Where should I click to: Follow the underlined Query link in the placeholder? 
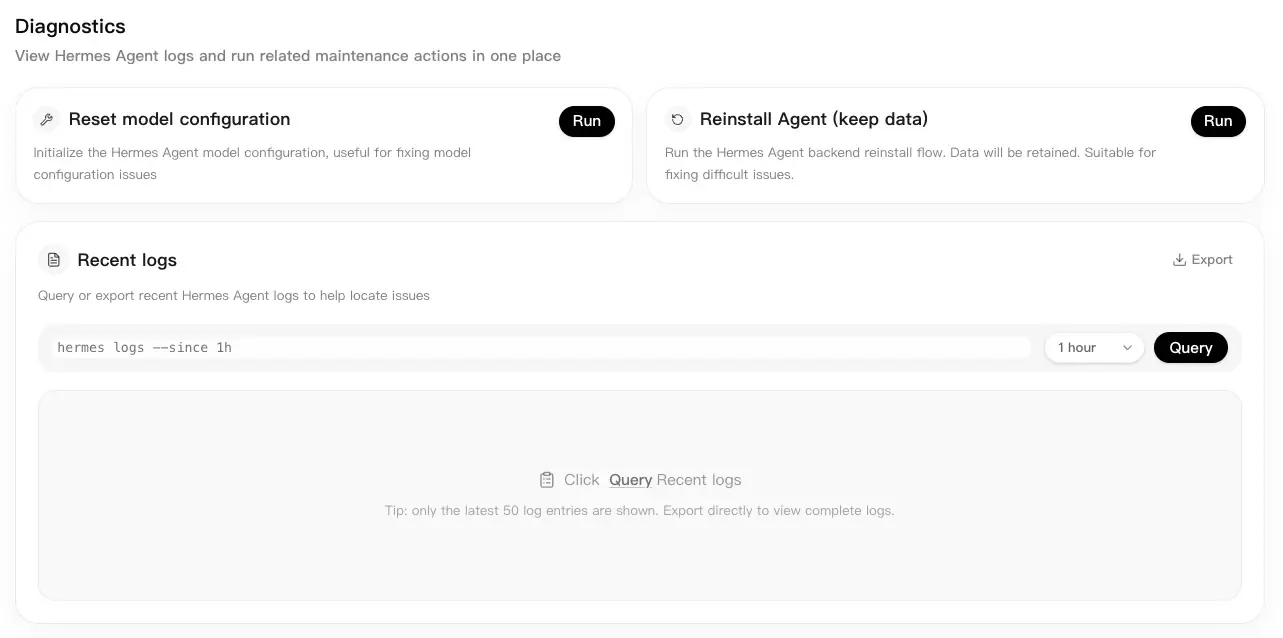click(x=631, y=480)
